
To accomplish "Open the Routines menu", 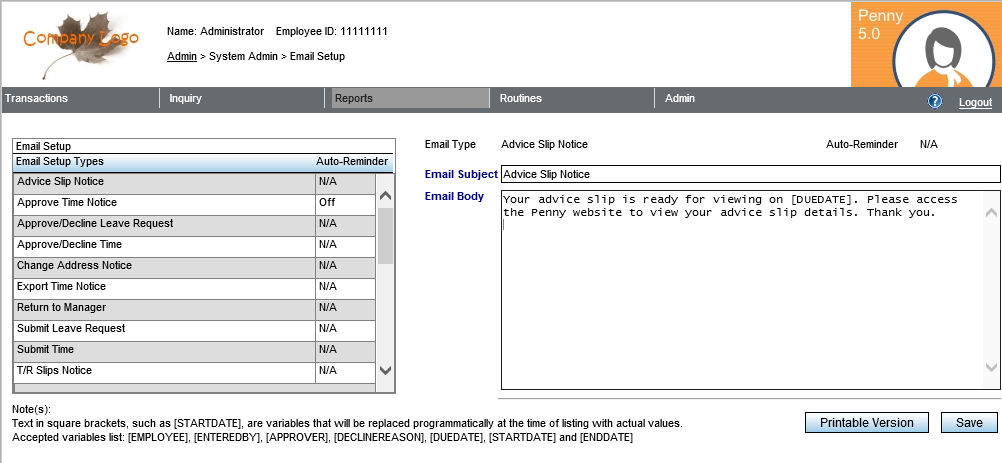I will 521,98.
